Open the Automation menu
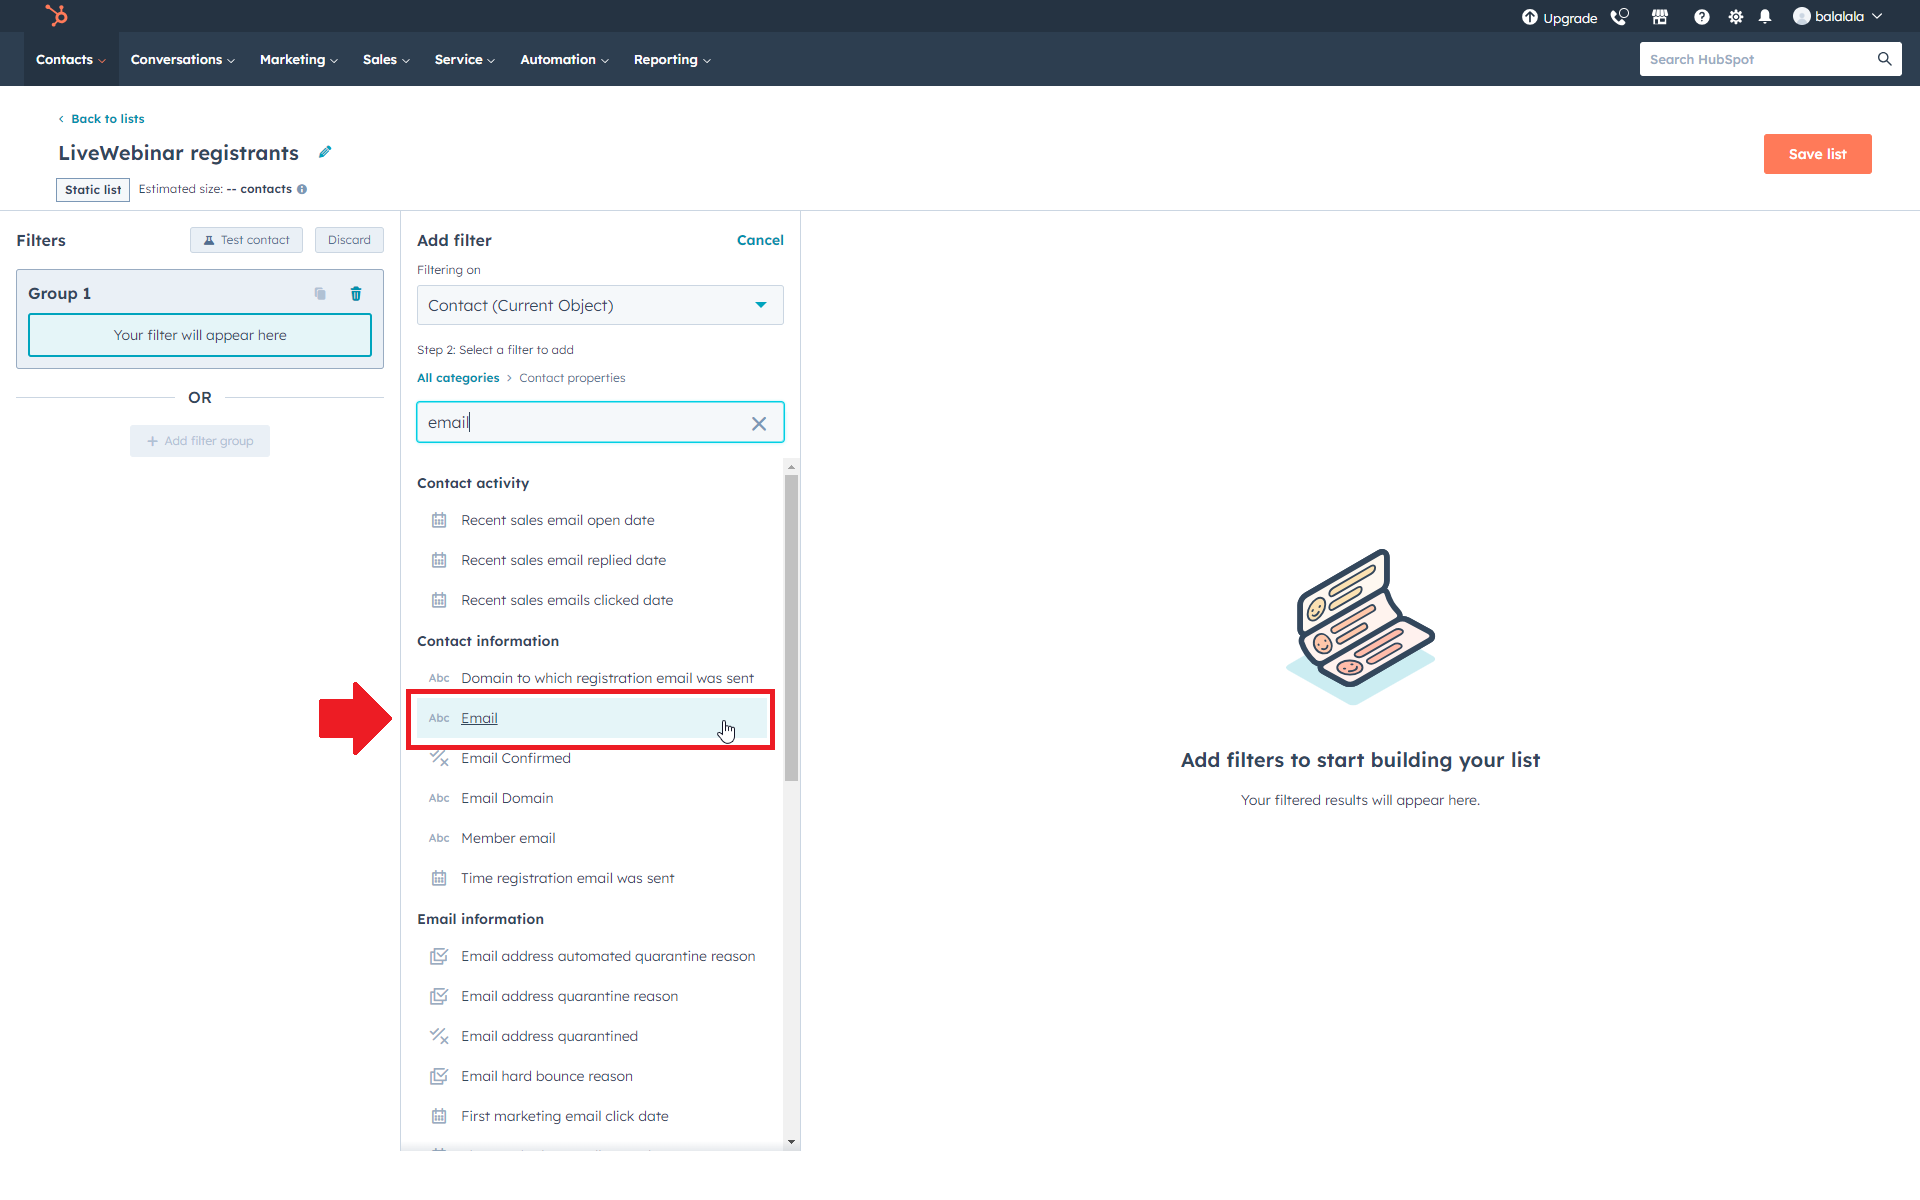Viewport: 1920px width, 1200px height. [564, 60]
